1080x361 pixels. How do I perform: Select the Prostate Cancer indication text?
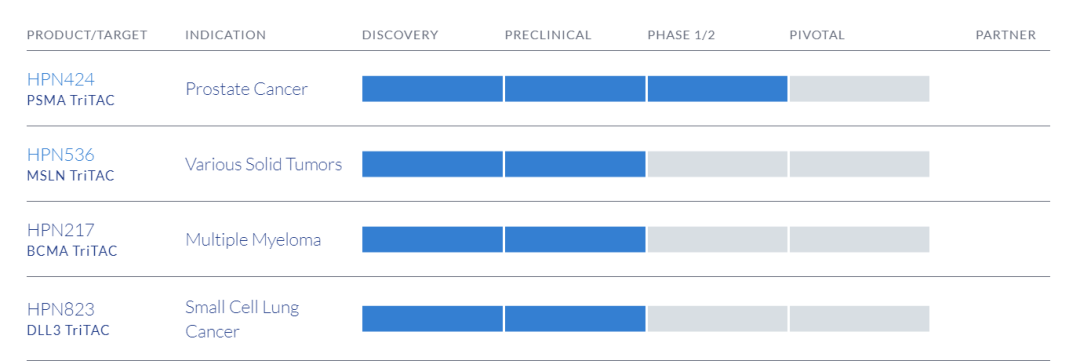(x=247, y=89)
